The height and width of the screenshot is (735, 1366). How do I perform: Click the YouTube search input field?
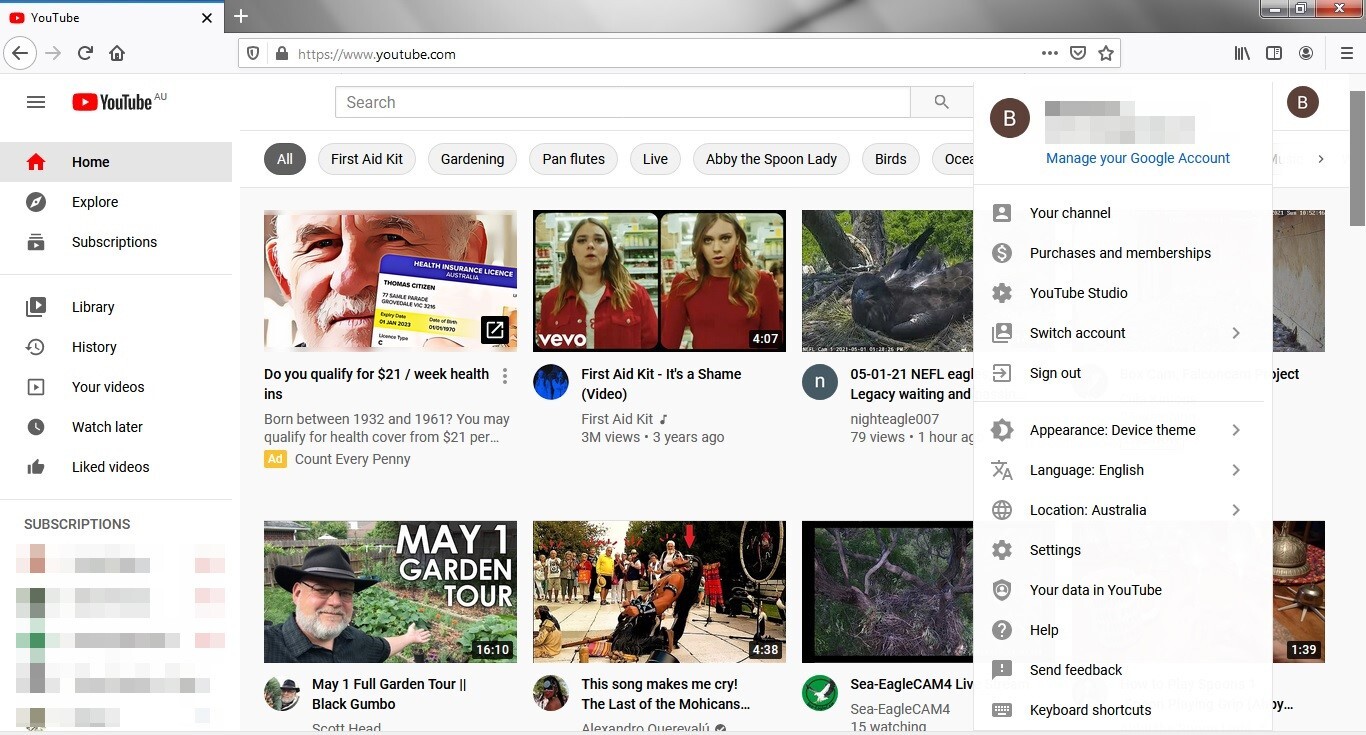[622, 102]
